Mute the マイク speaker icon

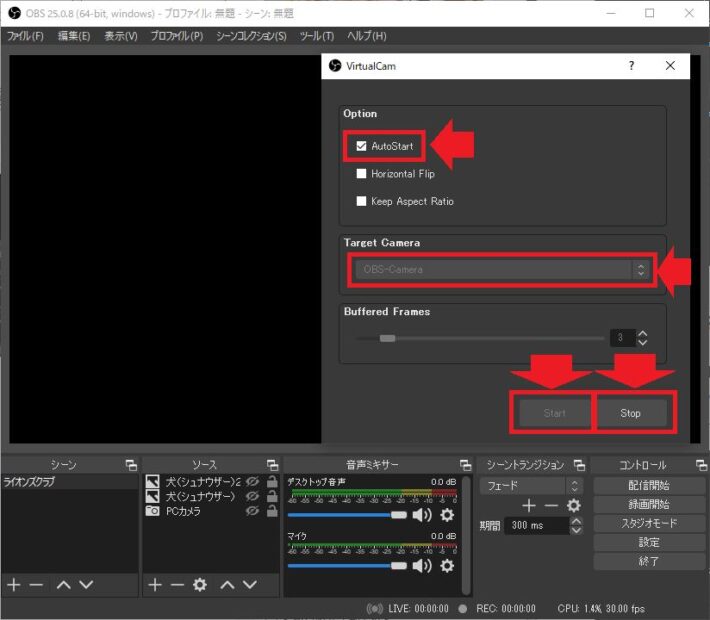(422, 566)
